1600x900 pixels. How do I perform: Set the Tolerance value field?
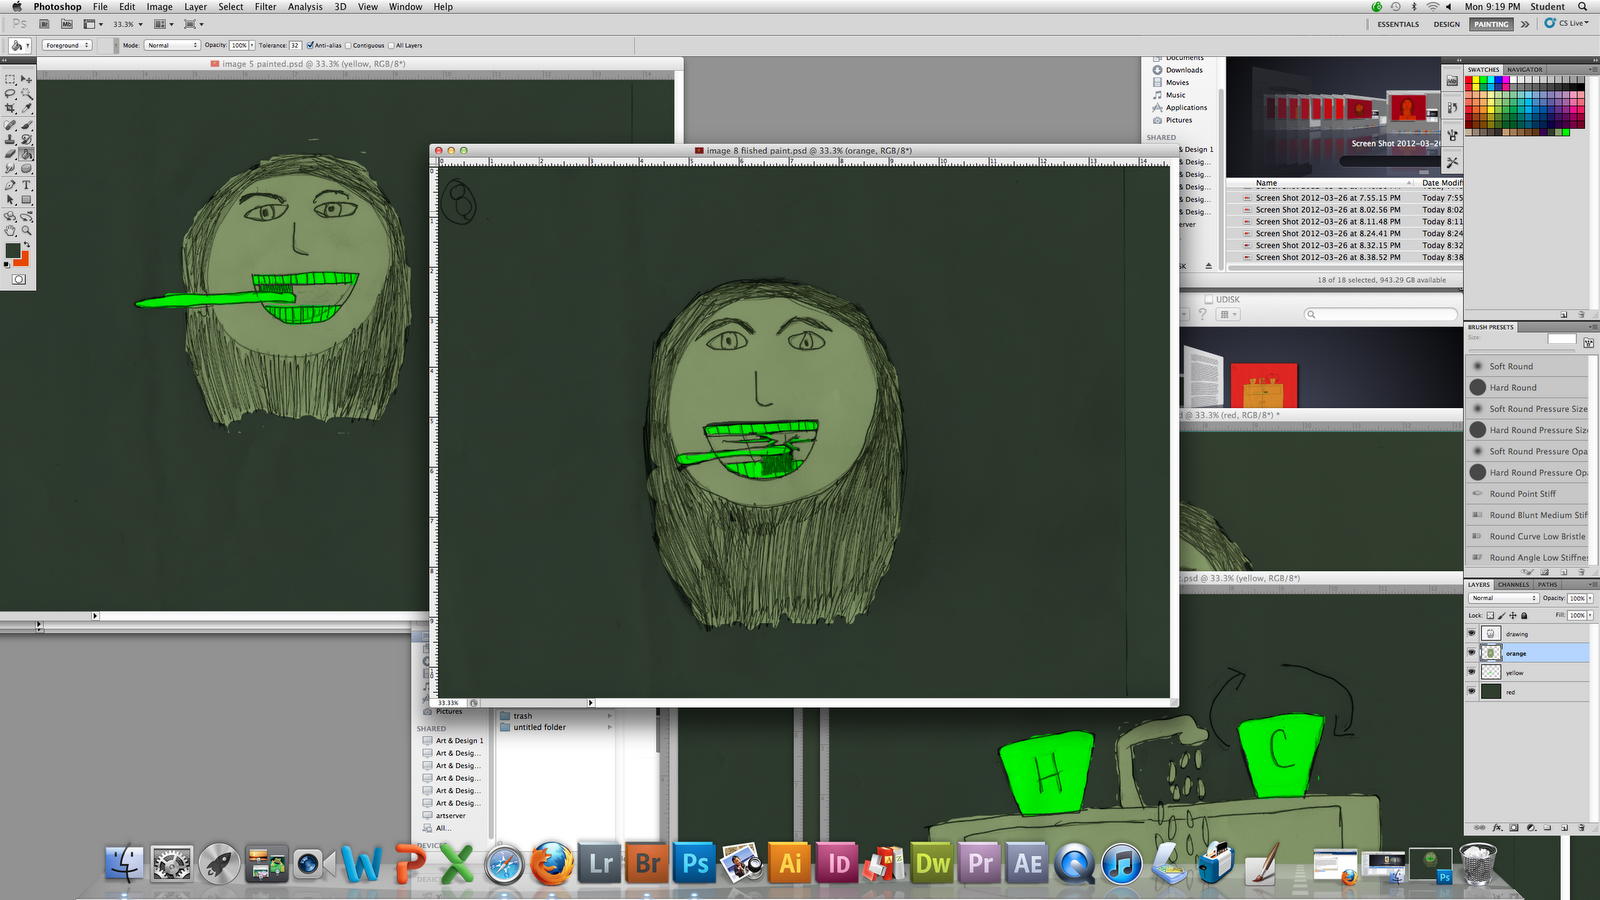click(x=295, y=45)
